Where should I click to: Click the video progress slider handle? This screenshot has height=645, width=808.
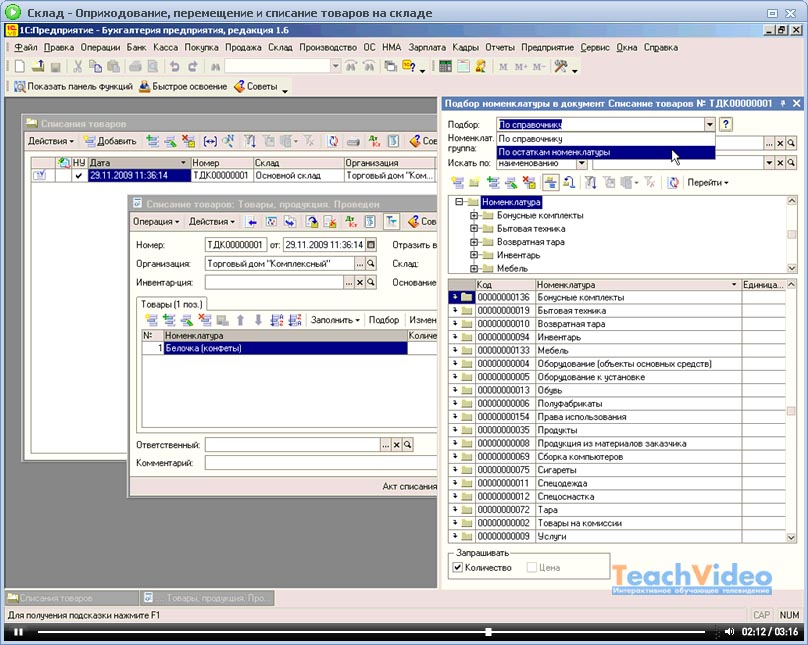(488, 632)
